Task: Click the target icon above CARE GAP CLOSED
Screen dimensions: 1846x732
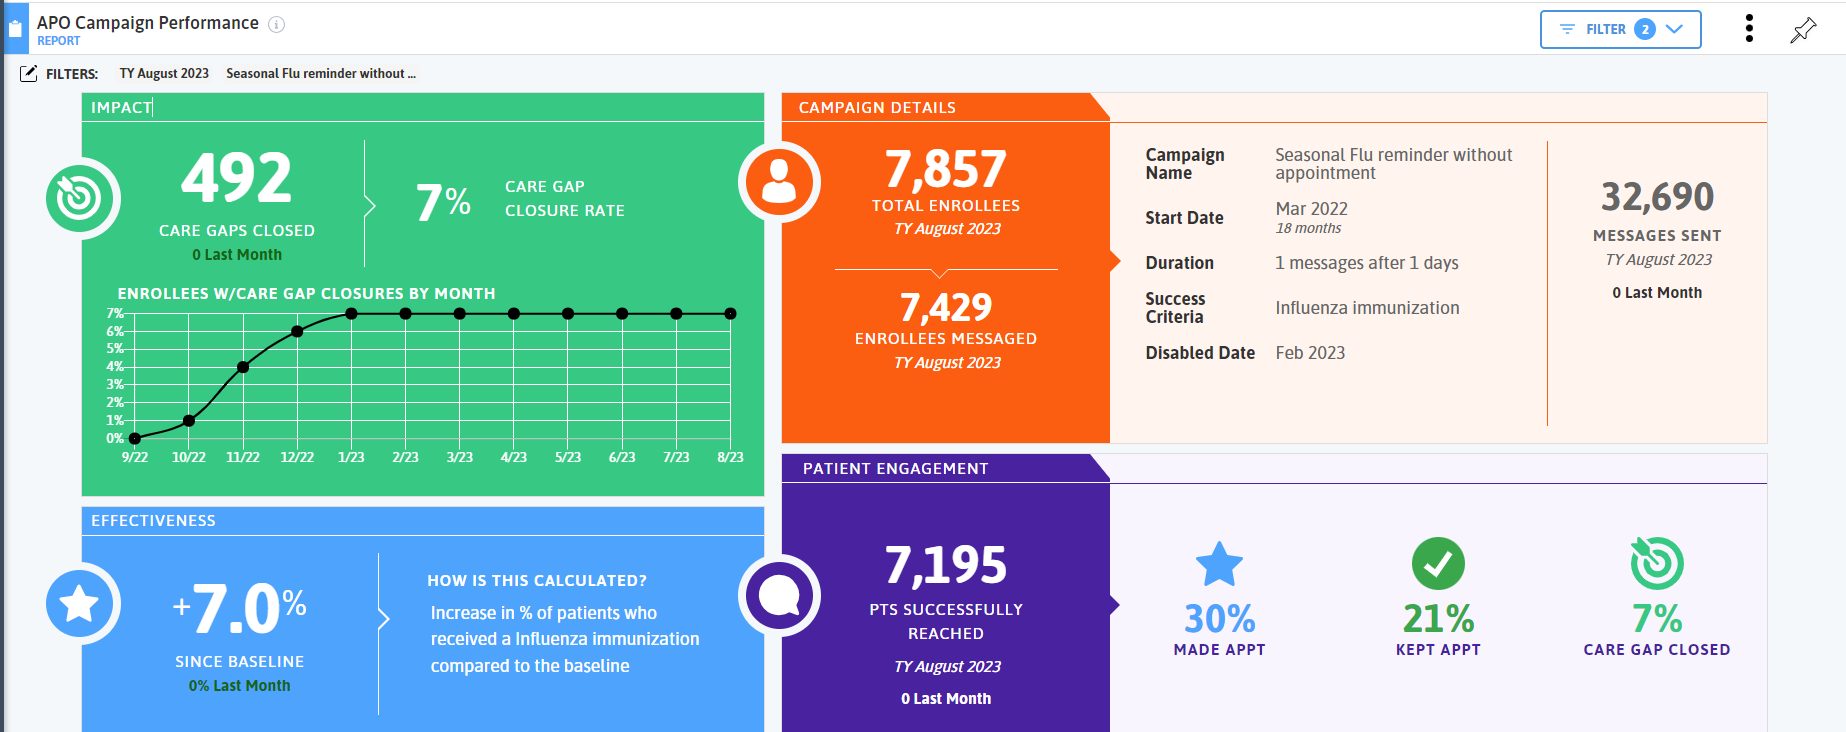Action: coord(1656,563)
